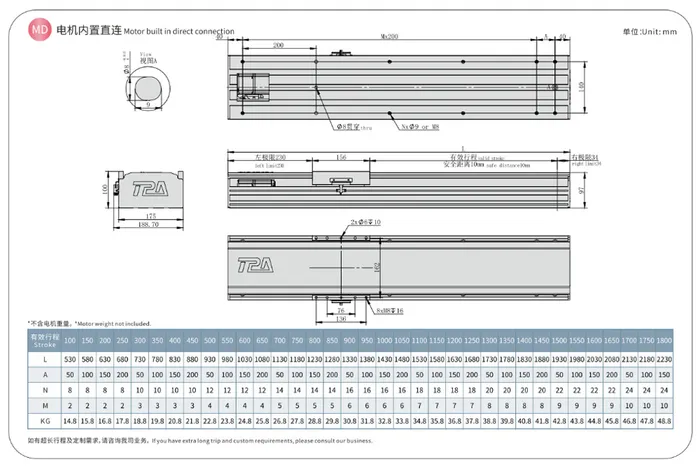
Task: Click the end-view cross-section drawing
Action: click(x=149, y=189)
